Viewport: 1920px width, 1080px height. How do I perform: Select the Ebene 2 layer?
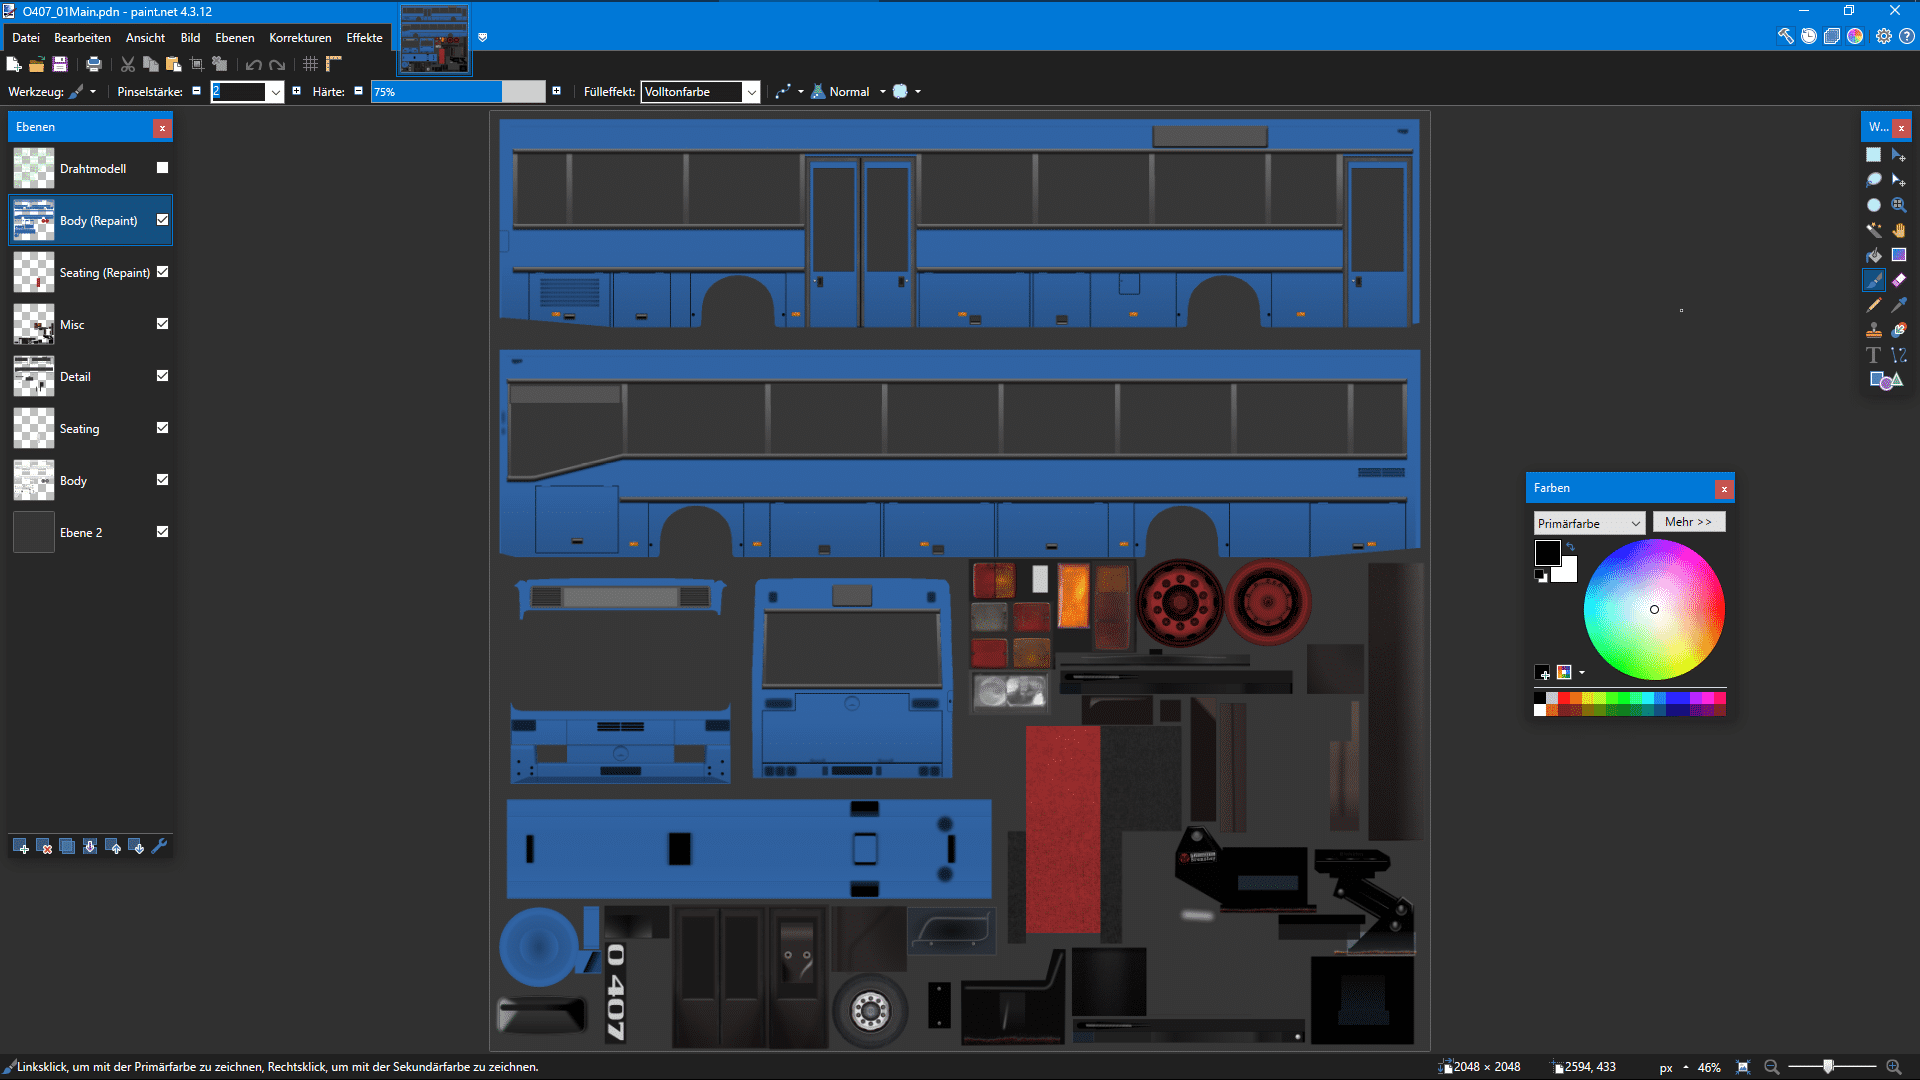point(81,532)
